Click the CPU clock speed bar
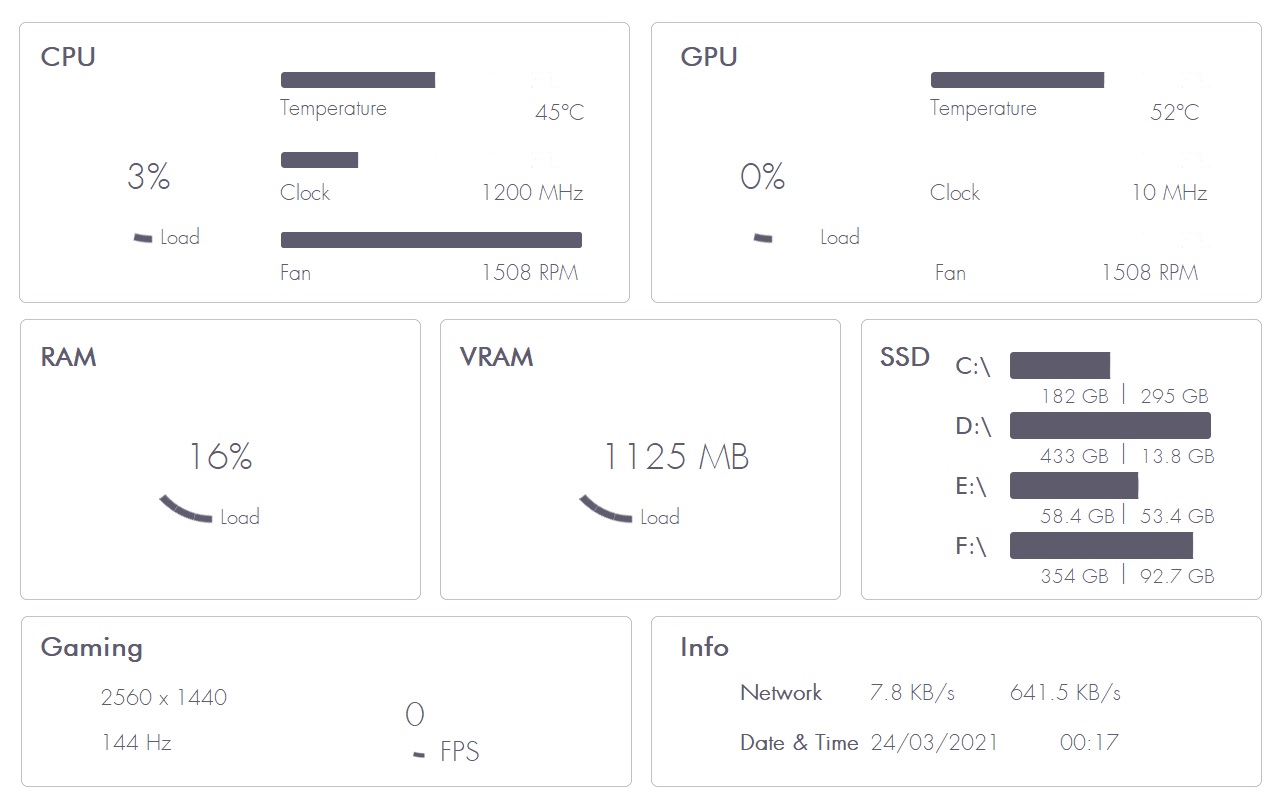 coord(319,160)
